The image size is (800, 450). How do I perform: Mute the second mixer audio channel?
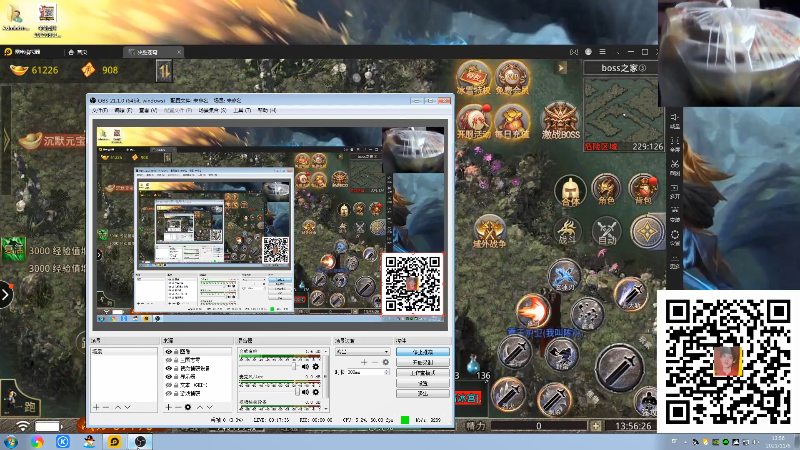click(305, 392)
